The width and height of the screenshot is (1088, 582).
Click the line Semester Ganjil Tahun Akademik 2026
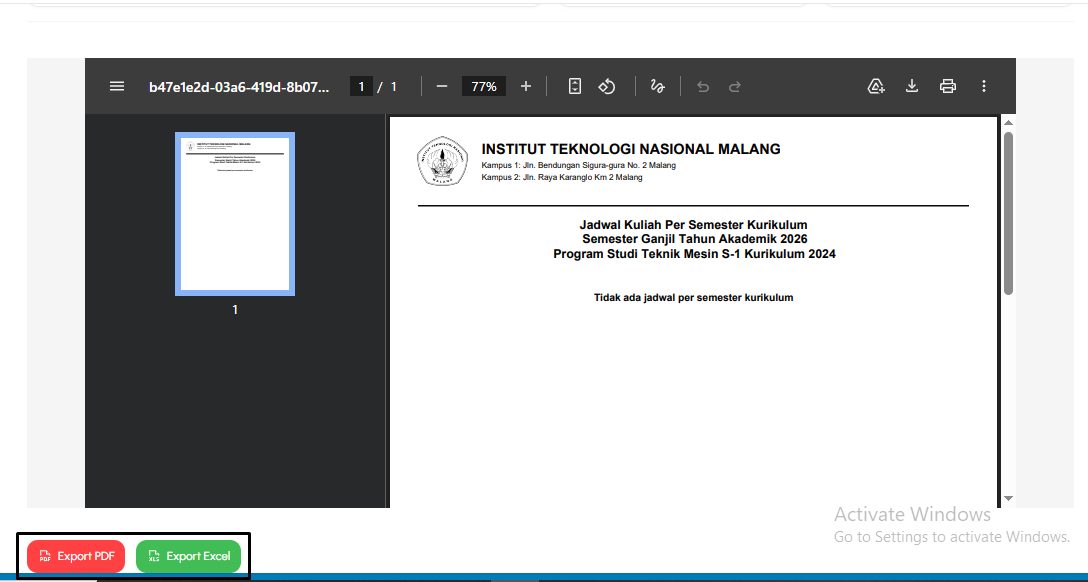695,239
